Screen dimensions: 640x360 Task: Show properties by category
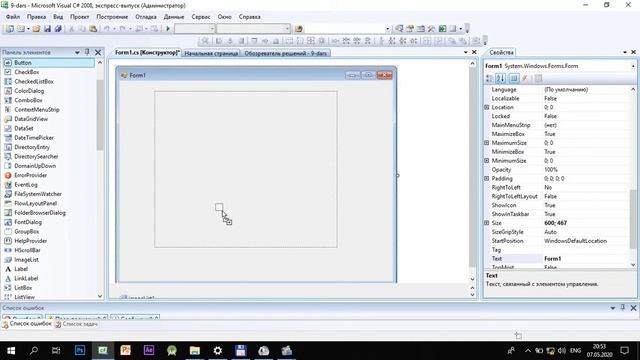pos(489,78)
